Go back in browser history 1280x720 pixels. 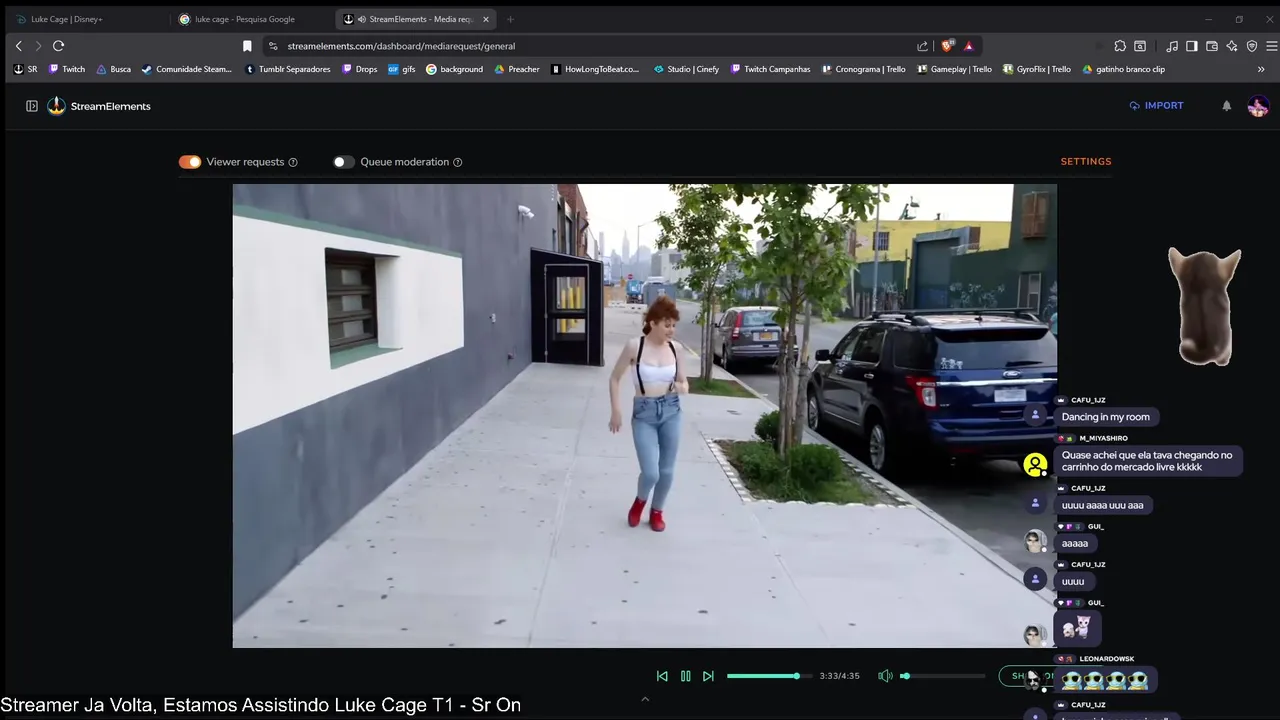pos(18,46)
